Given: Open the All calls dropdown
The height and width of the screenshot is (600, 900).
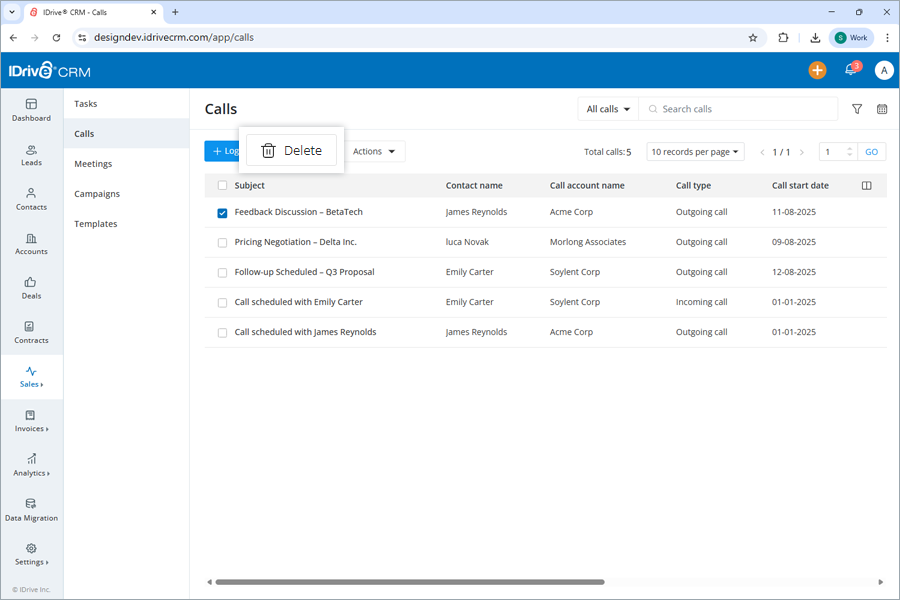Looking at the screenshot, I should 605,108.
